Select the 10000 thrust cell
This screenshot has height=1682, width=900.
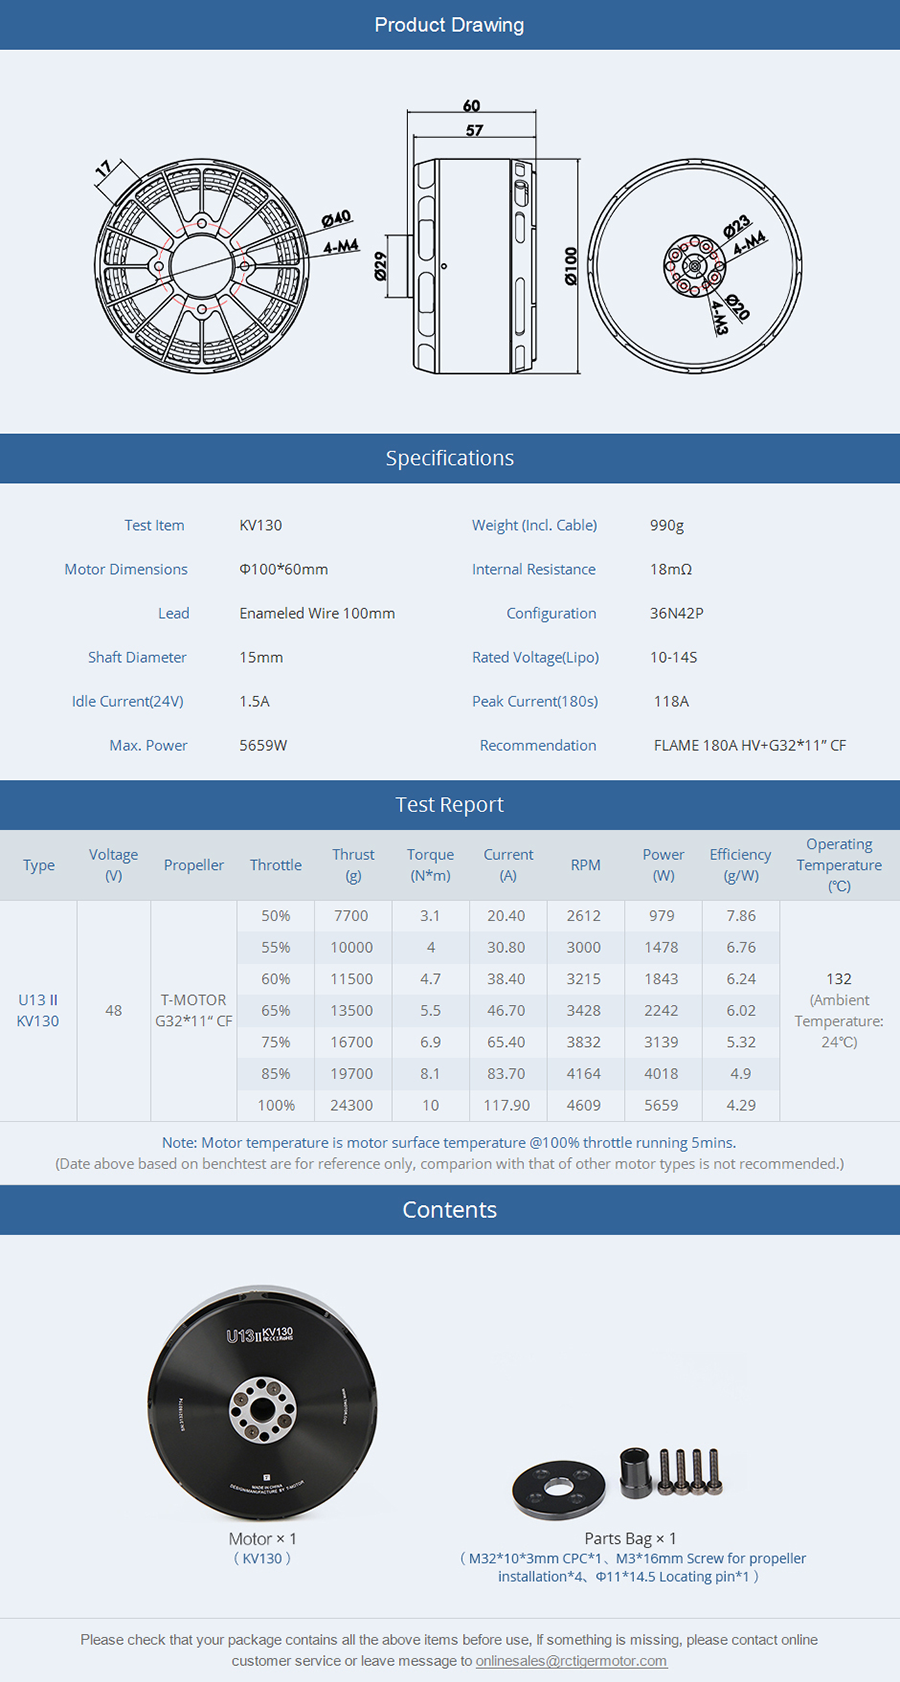351,947
